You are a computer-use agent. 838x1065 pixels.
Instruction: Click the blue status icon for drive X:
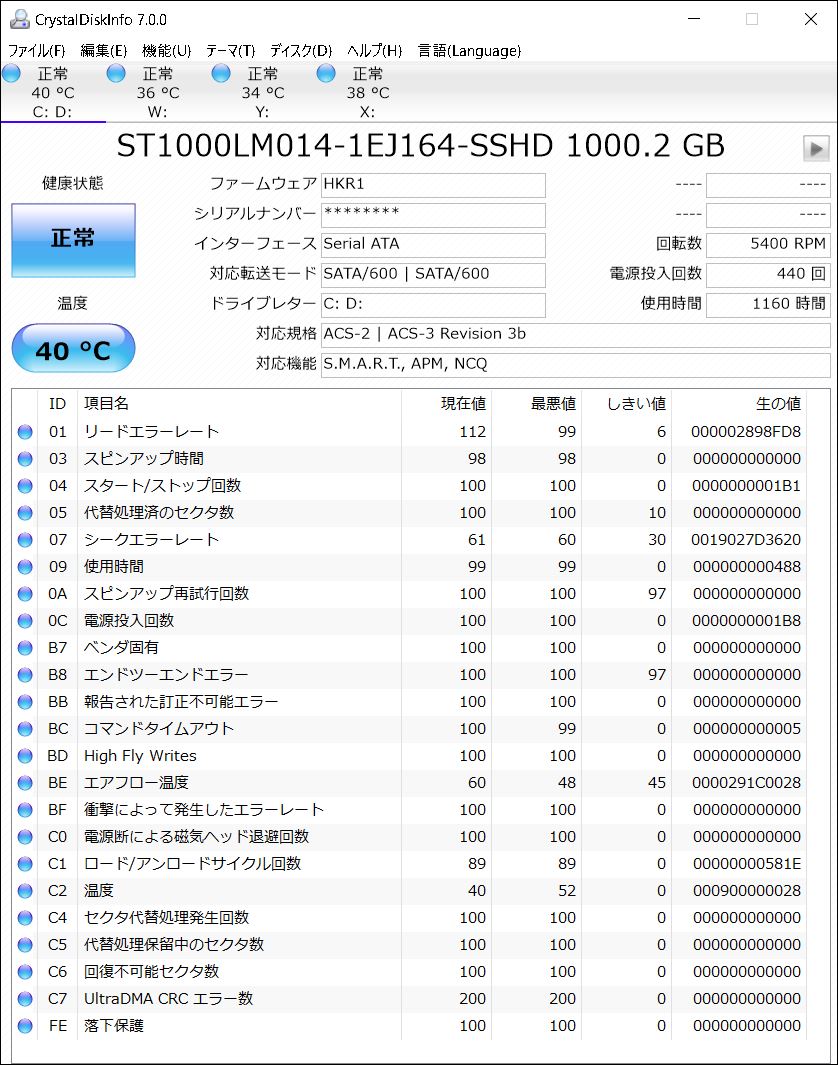325,72
